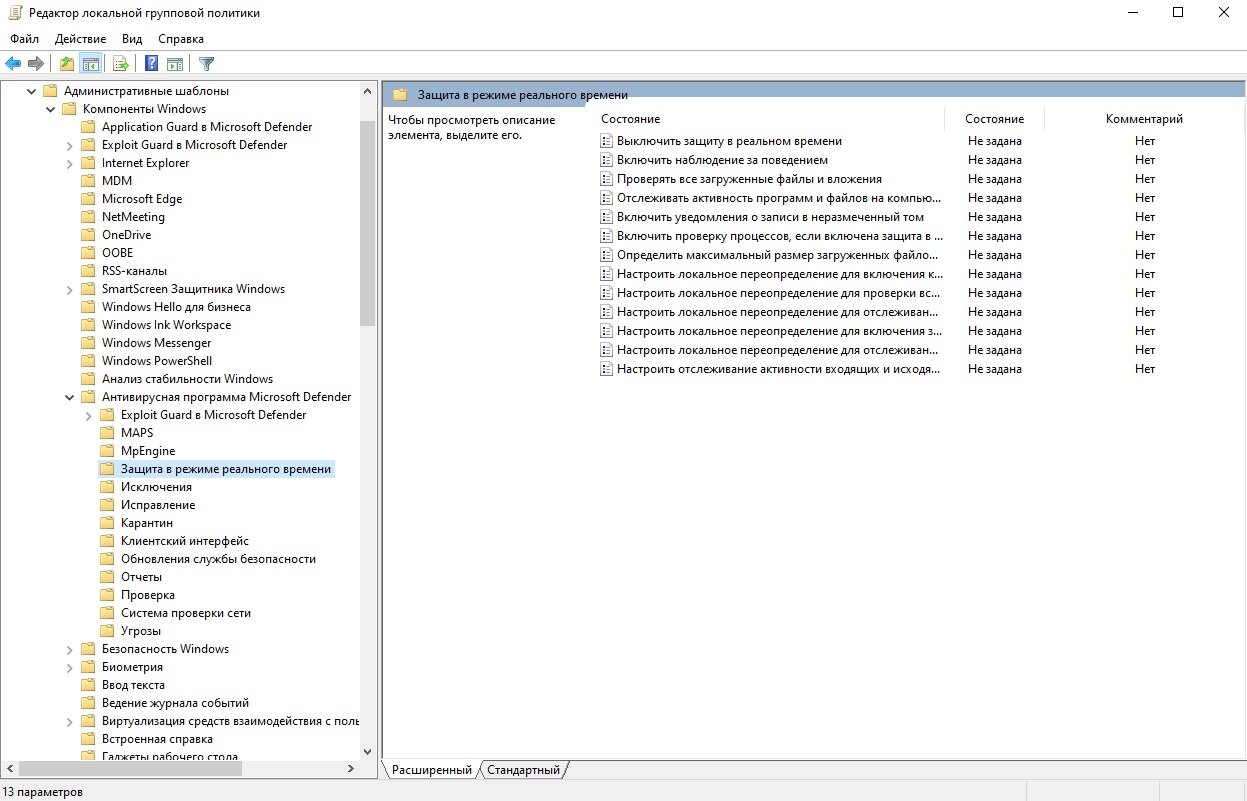1247x801 pixels.
Task: Expand the Безопасность Windows node
Action: tap(69, 649)
